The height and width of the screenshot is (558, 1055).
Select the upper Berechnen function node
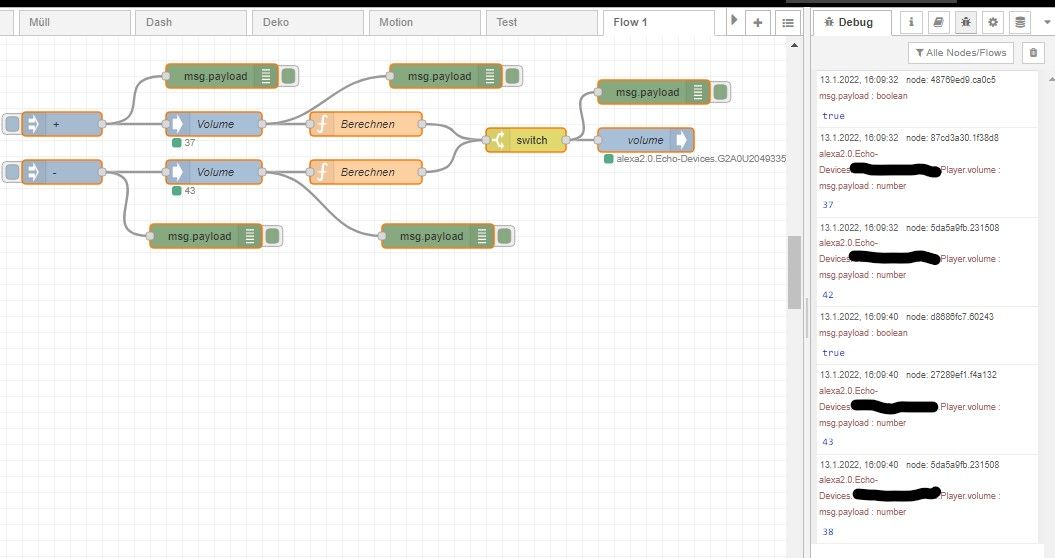click(x=366, y=124)
